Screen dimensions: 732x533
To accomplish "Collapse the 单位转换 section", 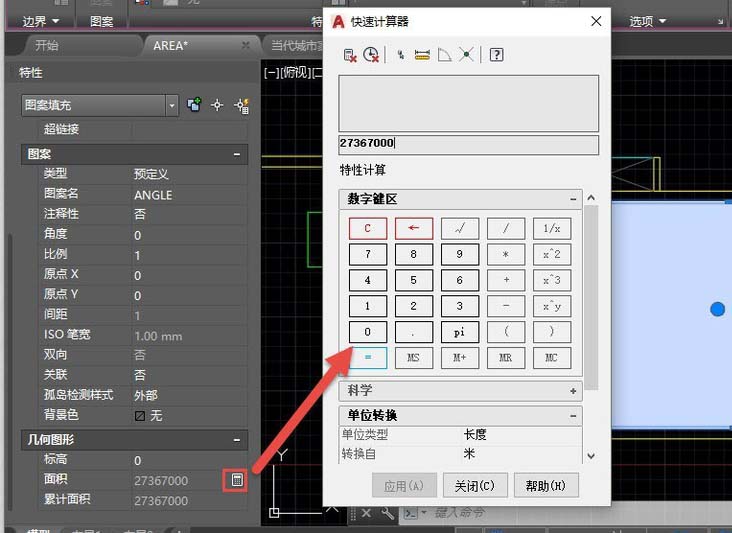I will pos(573,415).
